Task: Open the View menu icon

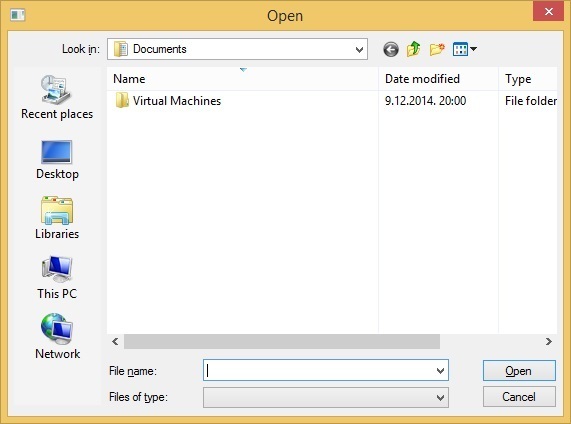Action: [x=465, y=49]
